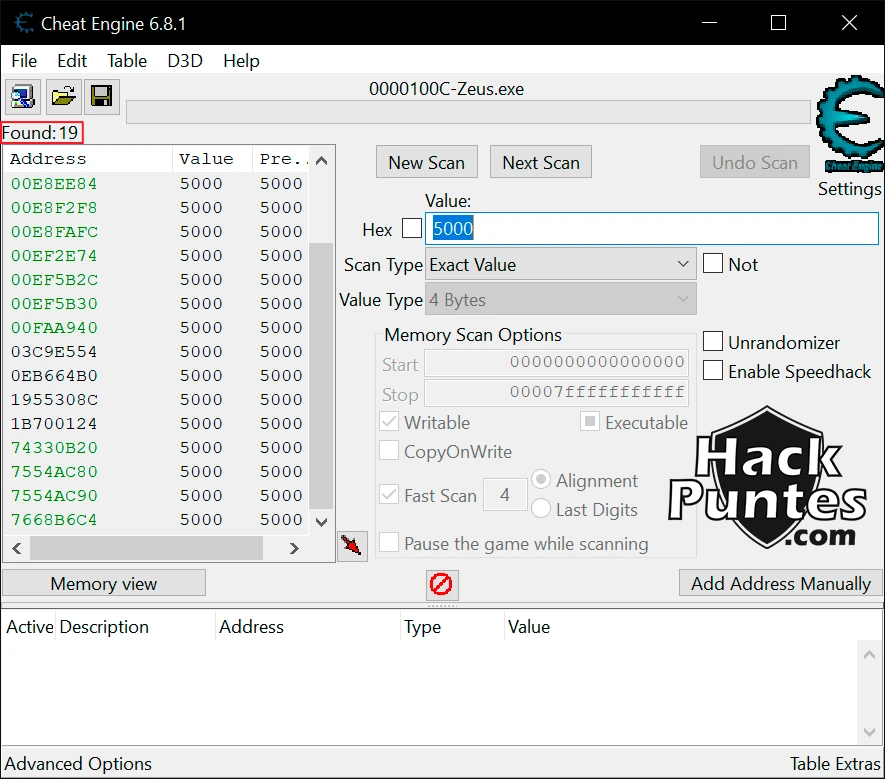
Task: Select the Alignment radio button
Action: pos(541,480)
